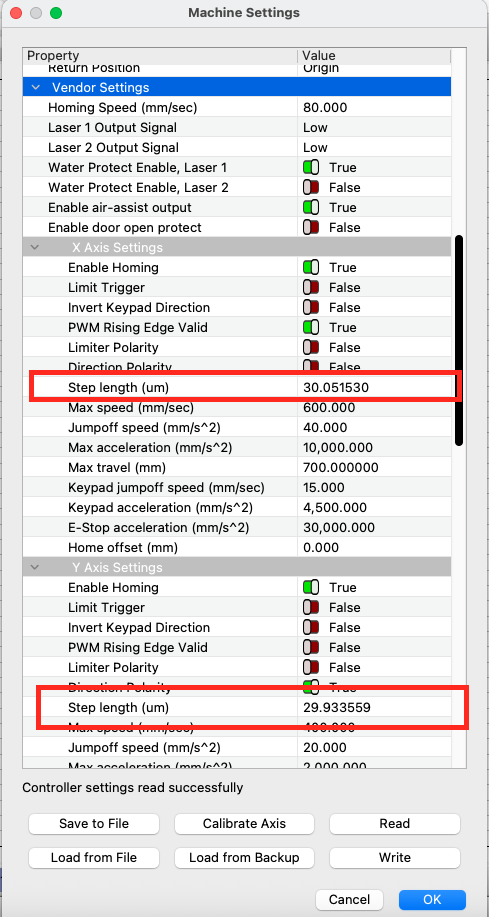Screen dimensions: 489x917
Task: Toggle Y Axis Limiter Polarity switch
Action: 311,667
